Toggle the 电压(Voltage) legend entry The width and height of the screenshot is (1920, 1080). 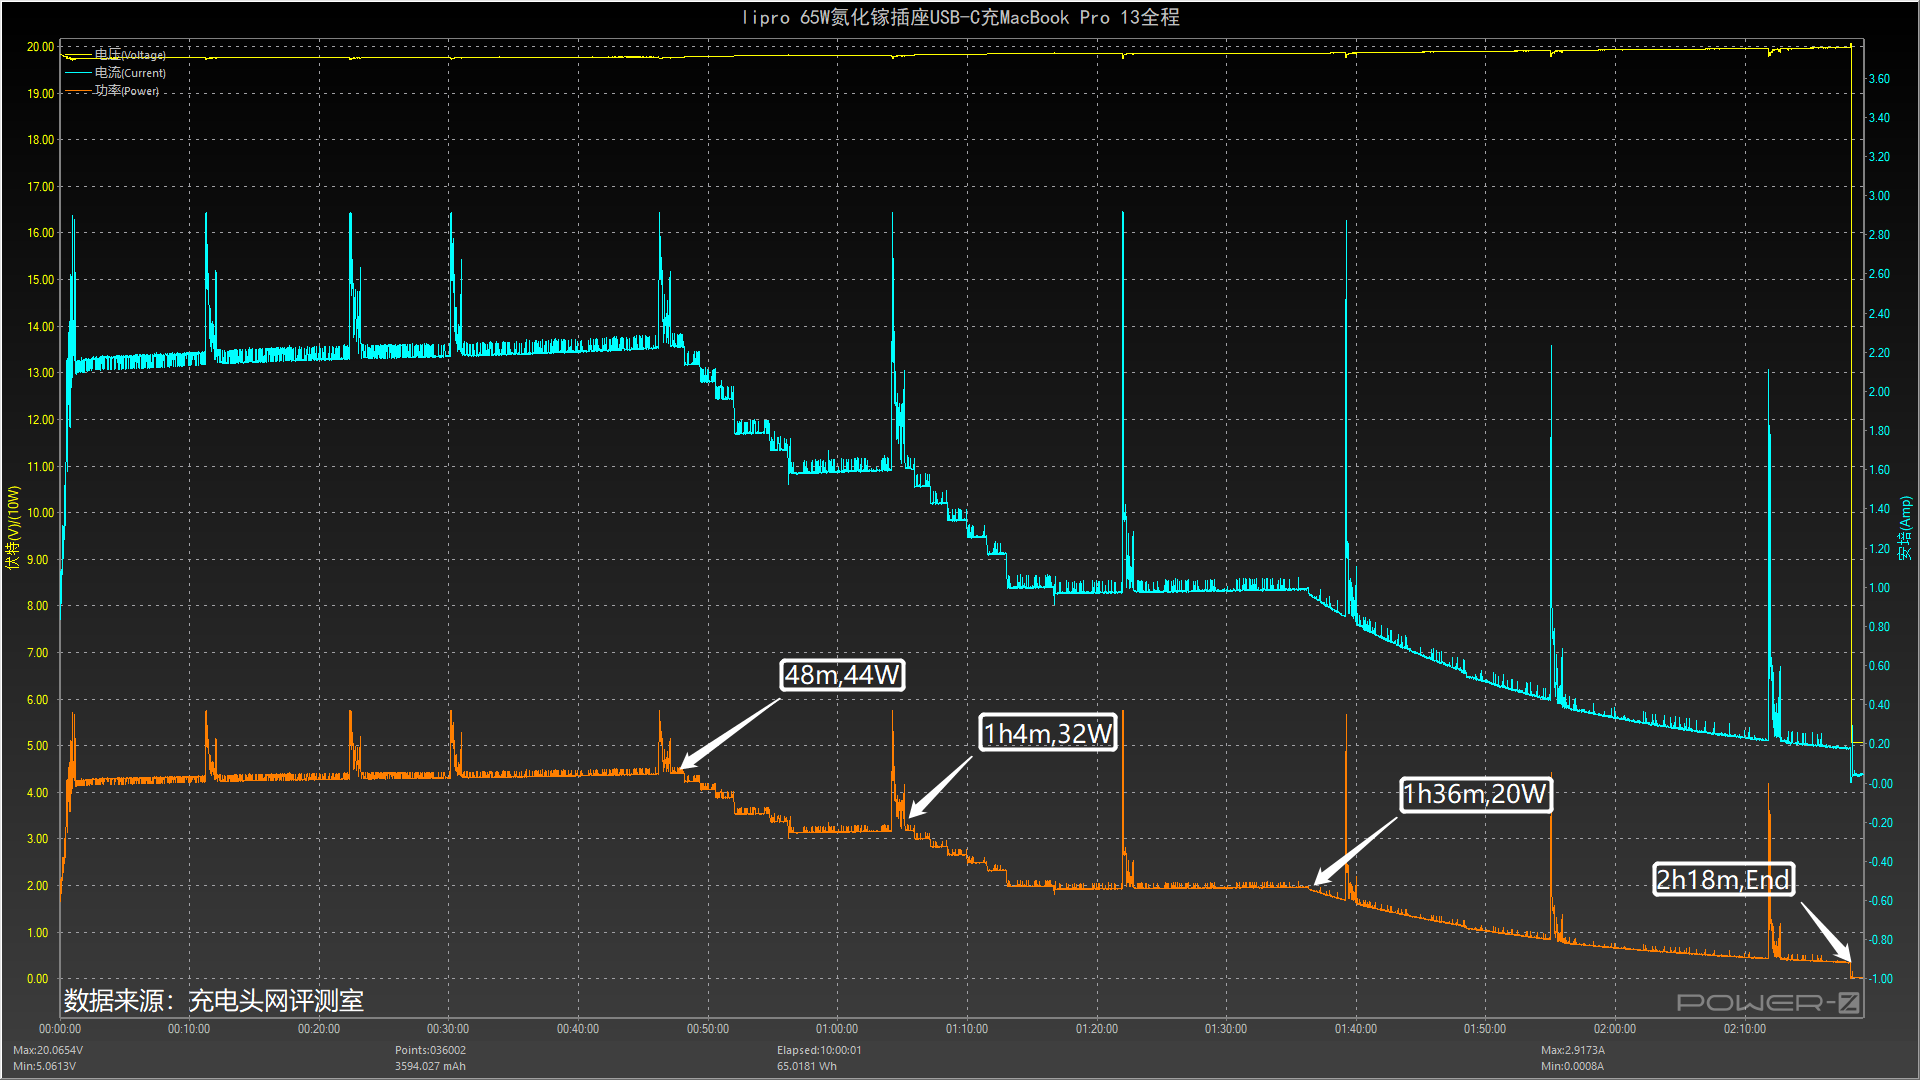[130, 55]
